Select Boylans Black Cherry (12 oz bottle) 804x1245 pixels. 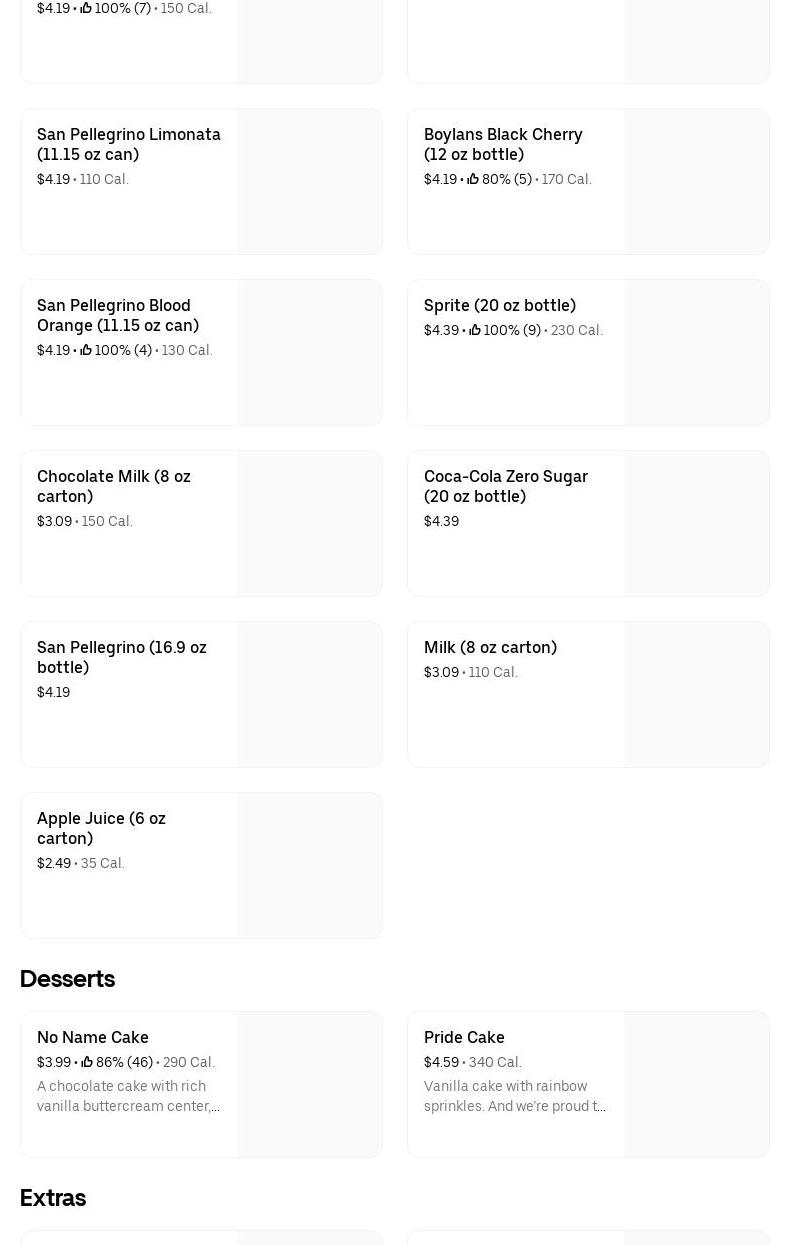click(503, 144)
